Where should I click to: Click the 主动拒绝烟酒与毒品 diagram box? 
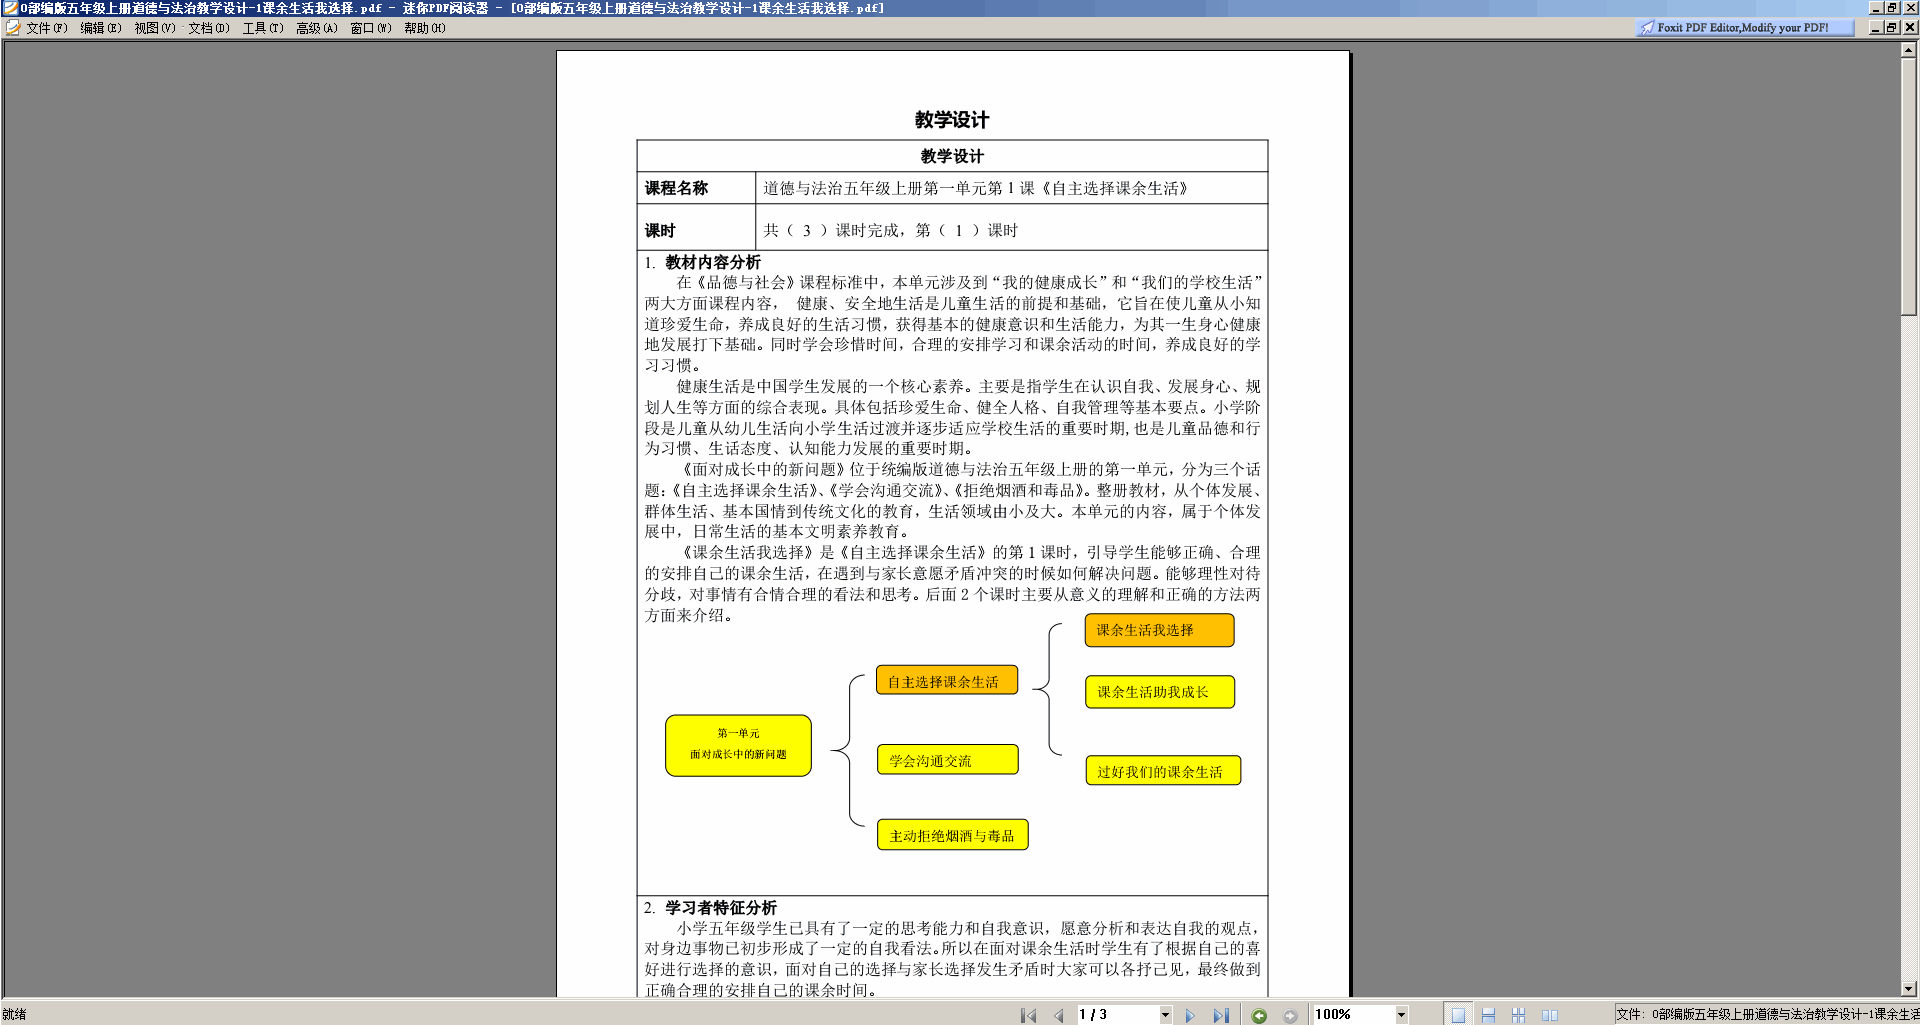(x=952, y=835)
